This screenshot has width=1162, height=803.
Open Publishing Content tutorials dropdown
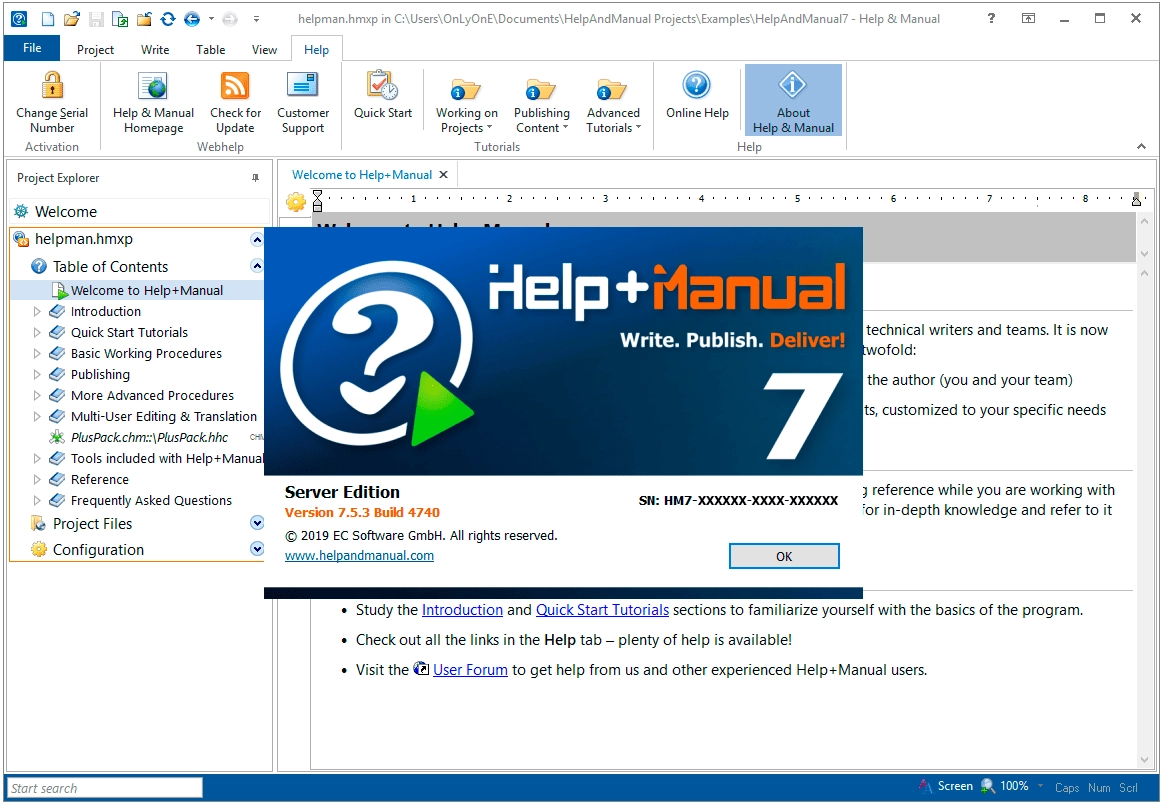[542, 104]
